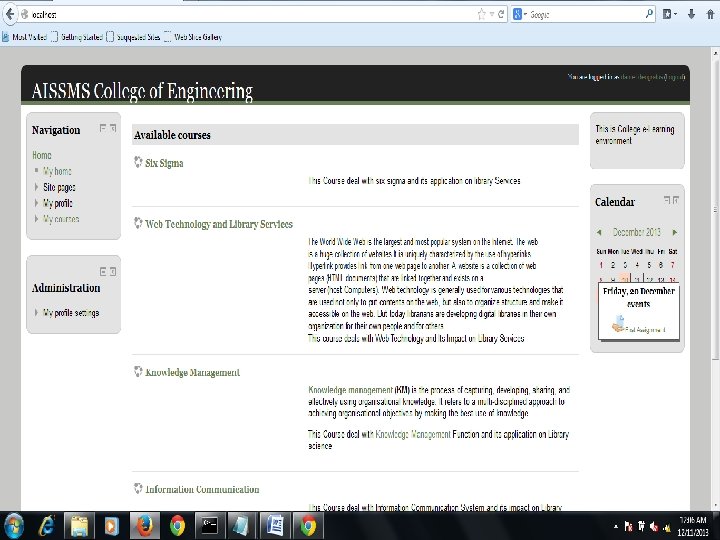Click the Knowledge Management course icon
The width and height of the screenshot is (720, 540).
tap(138, 371)
